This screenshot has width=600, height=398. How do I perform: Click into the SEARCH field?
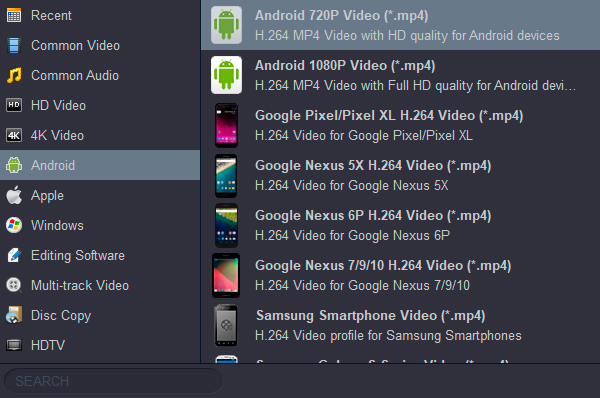tap(113, 381)
